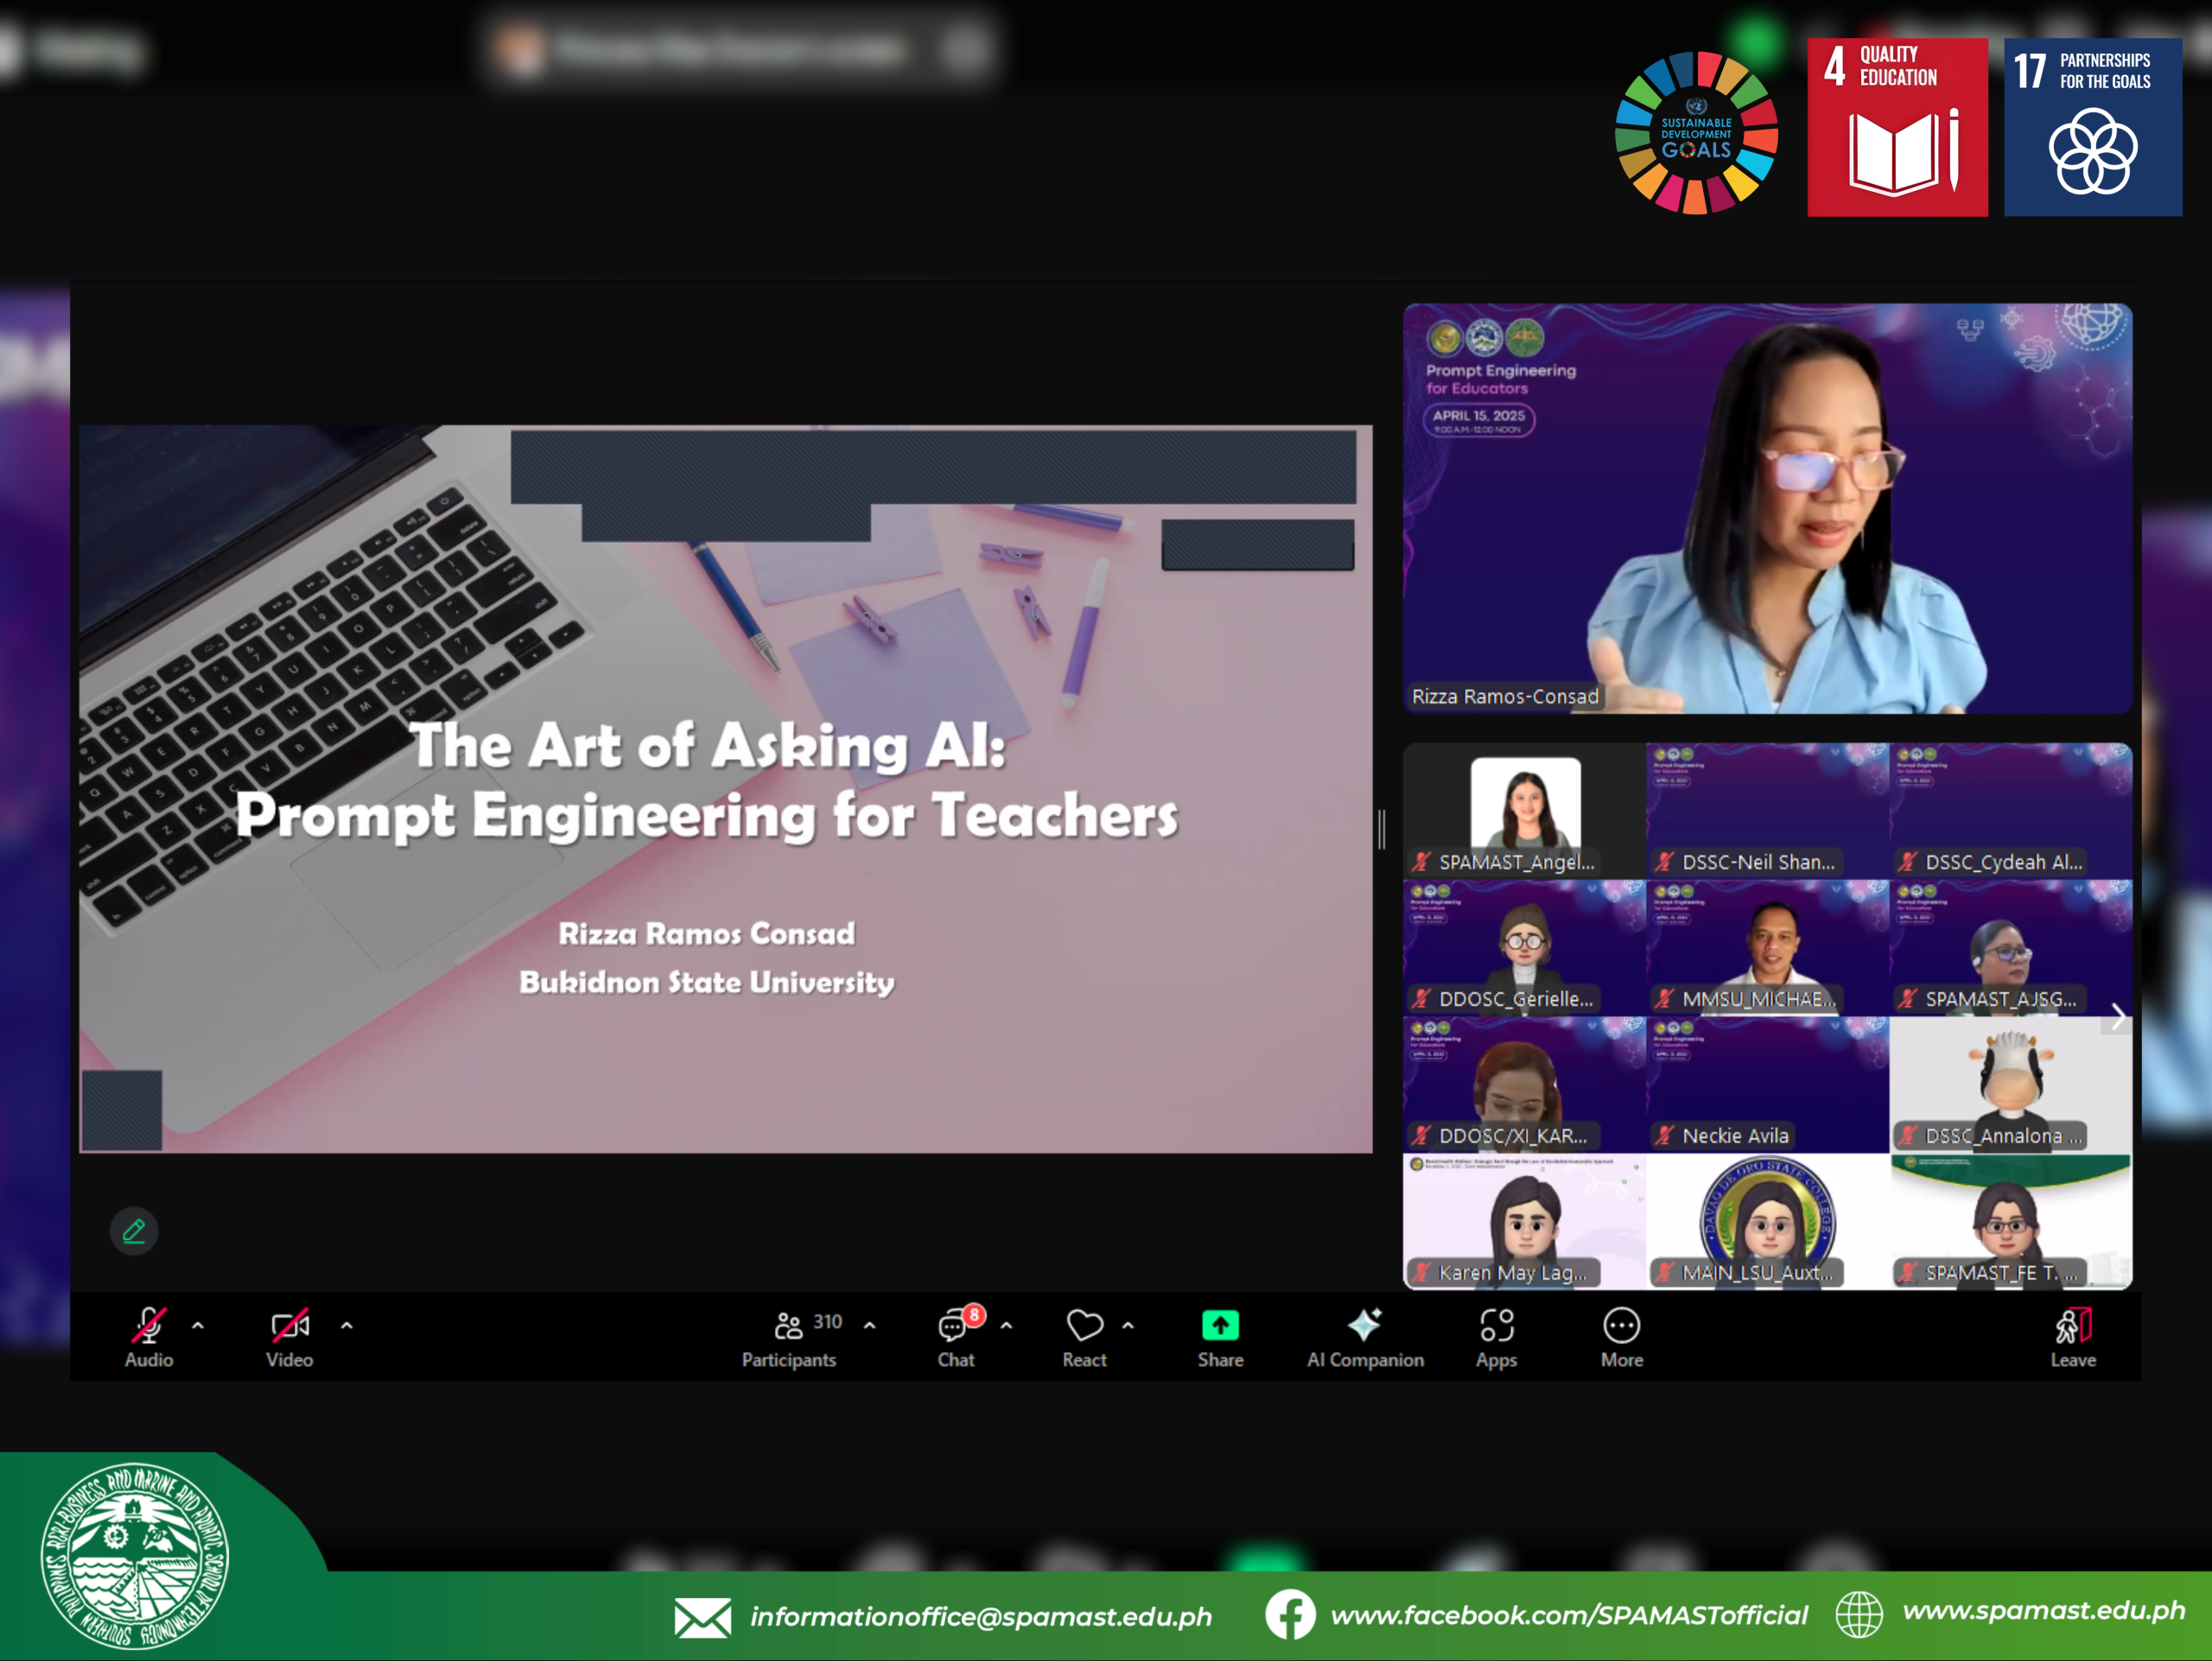Click the green annotate pencil icon
Image resolution: width=2212 pixels, height=1661 pixels.
click(134, 1231)
